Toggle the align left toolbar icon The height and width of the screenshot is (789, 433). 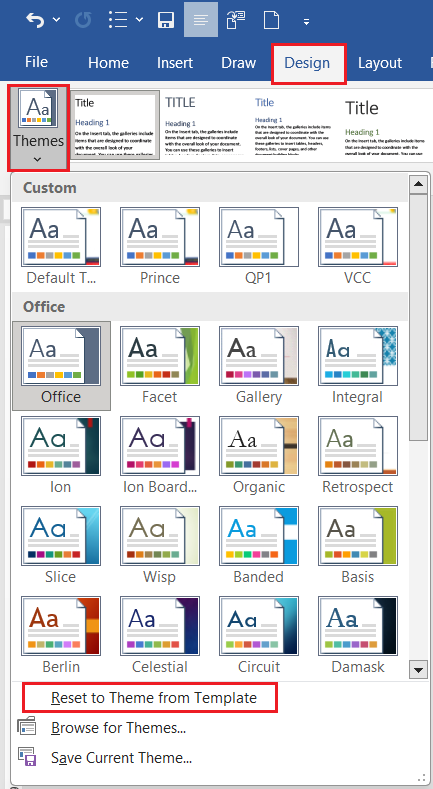pos(201,20)
